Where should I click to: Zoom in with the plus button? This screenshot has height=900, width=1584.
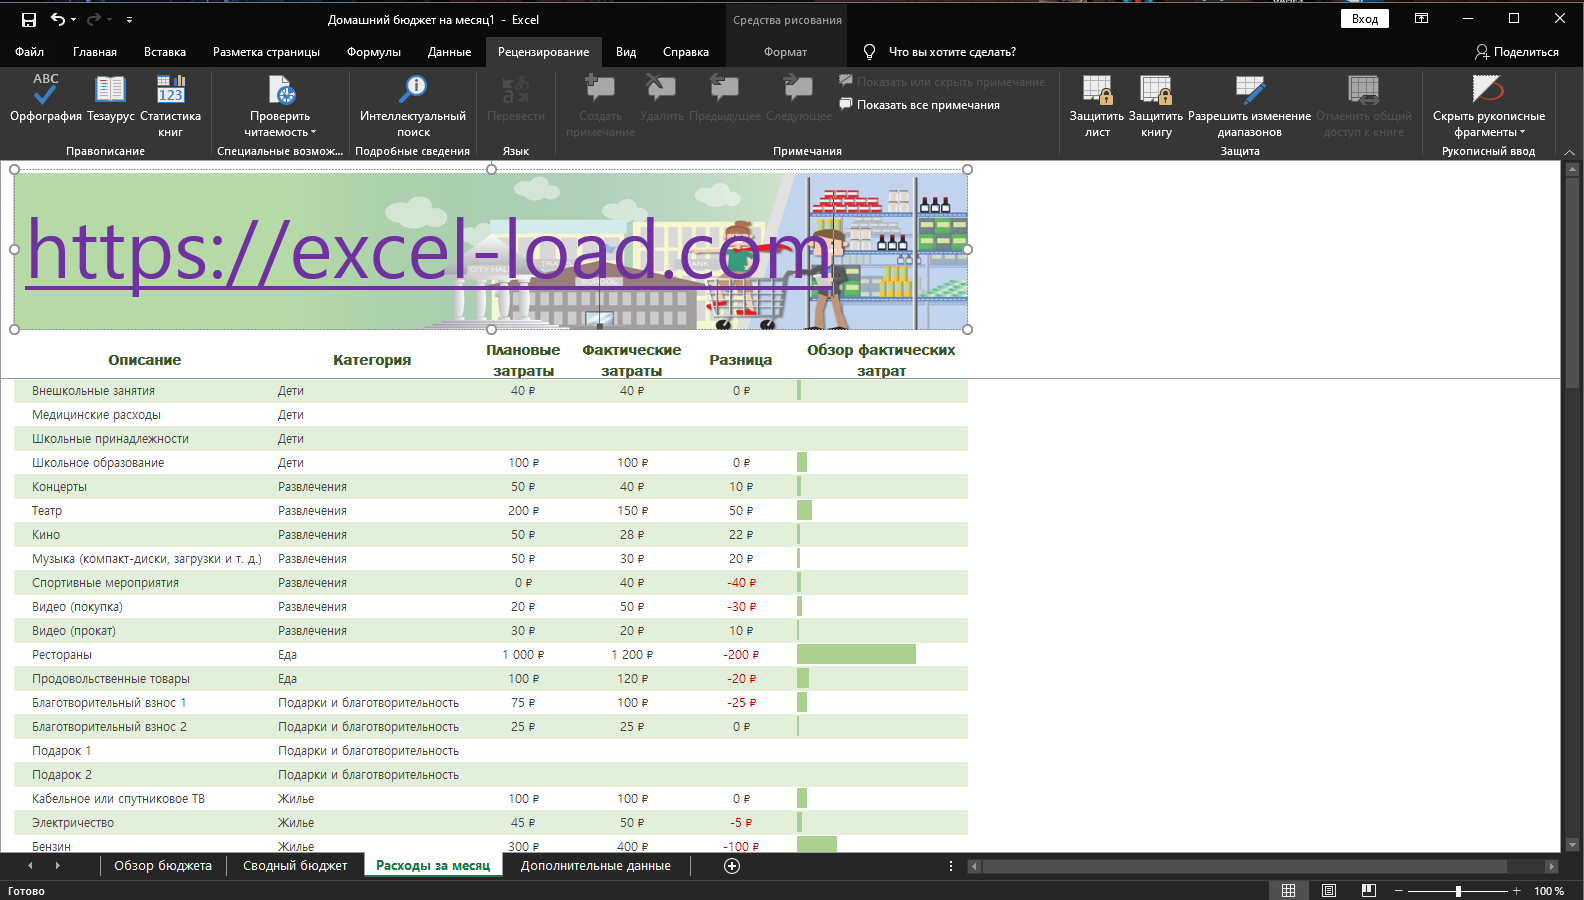[1516, 890]
